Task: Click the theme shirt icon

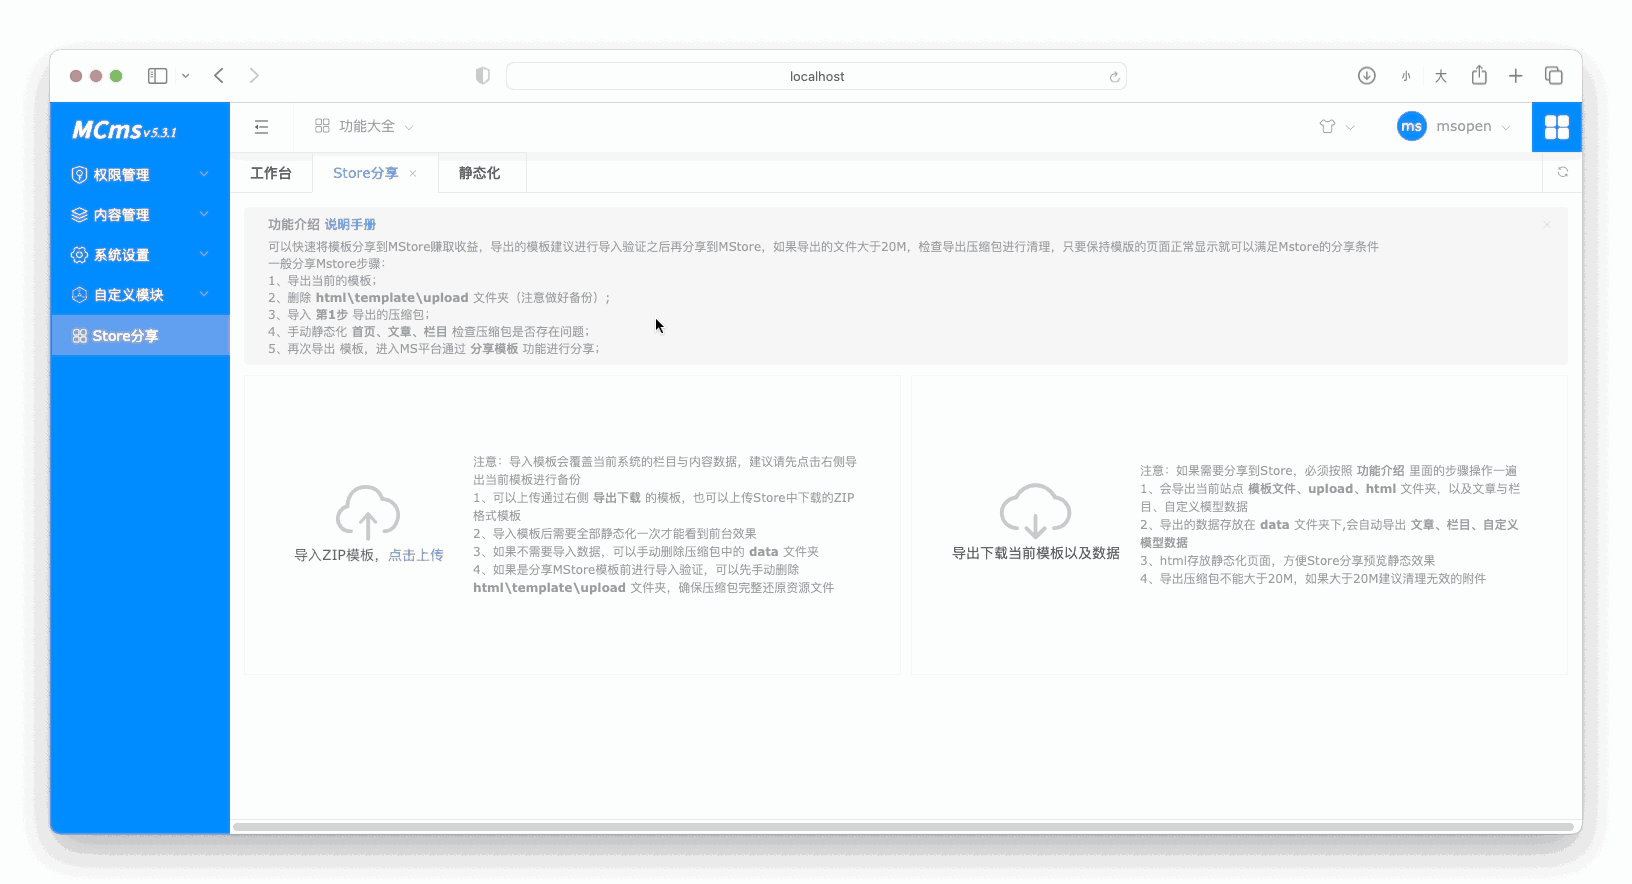Action: pyautogui.click(x=1327, y=127)
